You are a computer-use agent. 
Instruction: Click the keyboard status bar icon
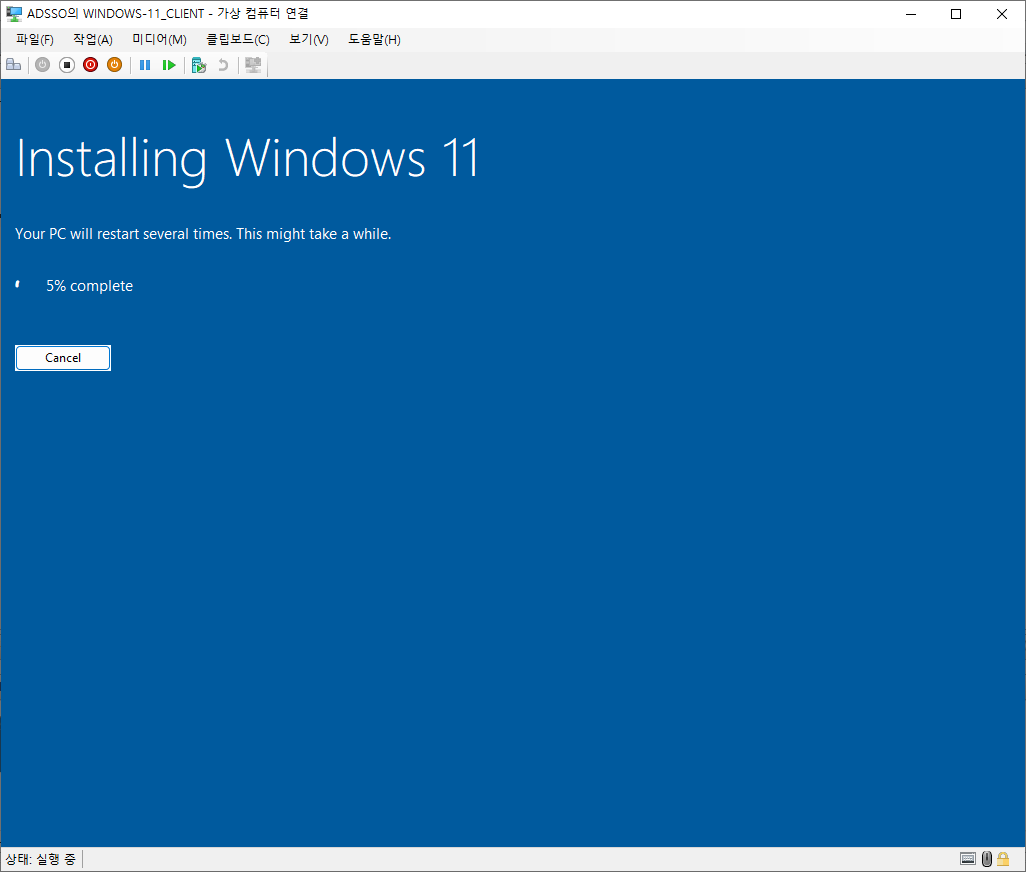click(968, 859)
